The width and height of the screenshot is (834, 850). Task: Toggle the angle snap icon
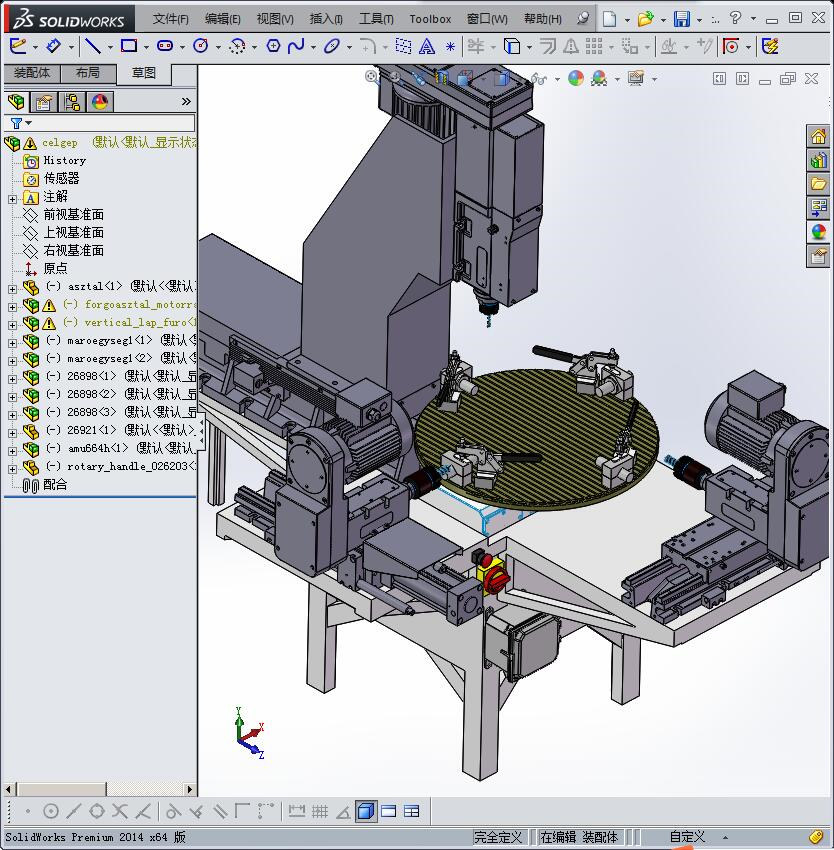coord(343,812)
